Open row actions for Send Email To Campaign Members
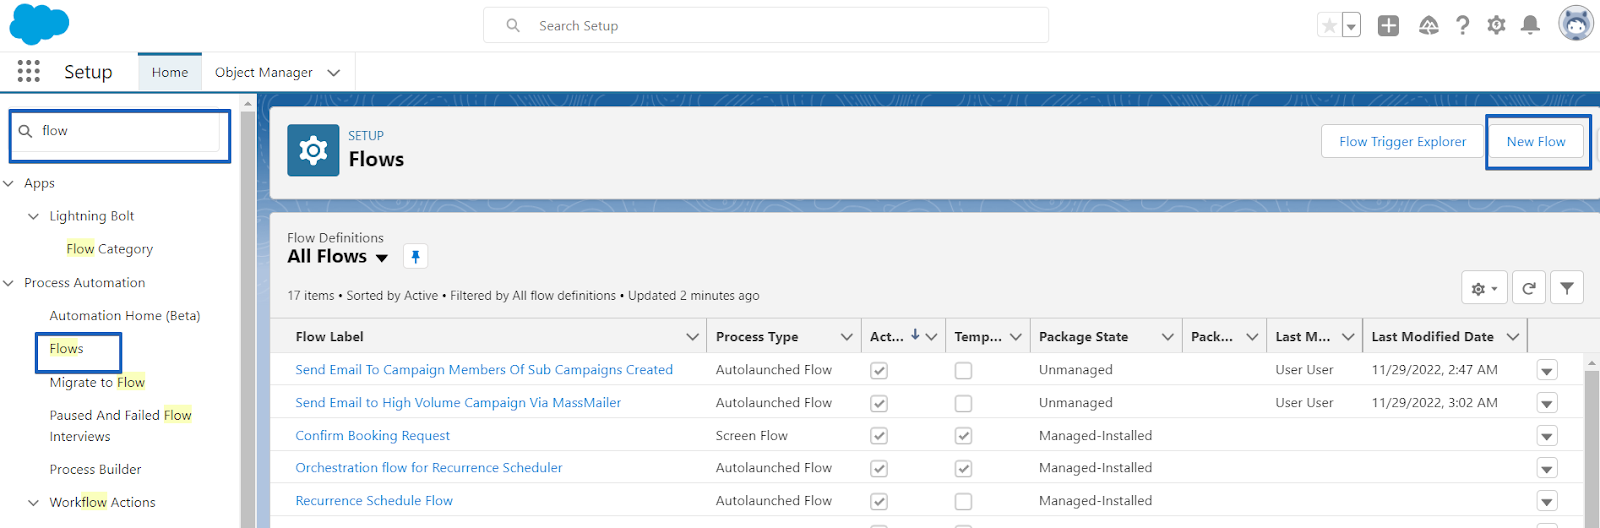Viewport: 1600px width, 528px height. coord(1547,370)
